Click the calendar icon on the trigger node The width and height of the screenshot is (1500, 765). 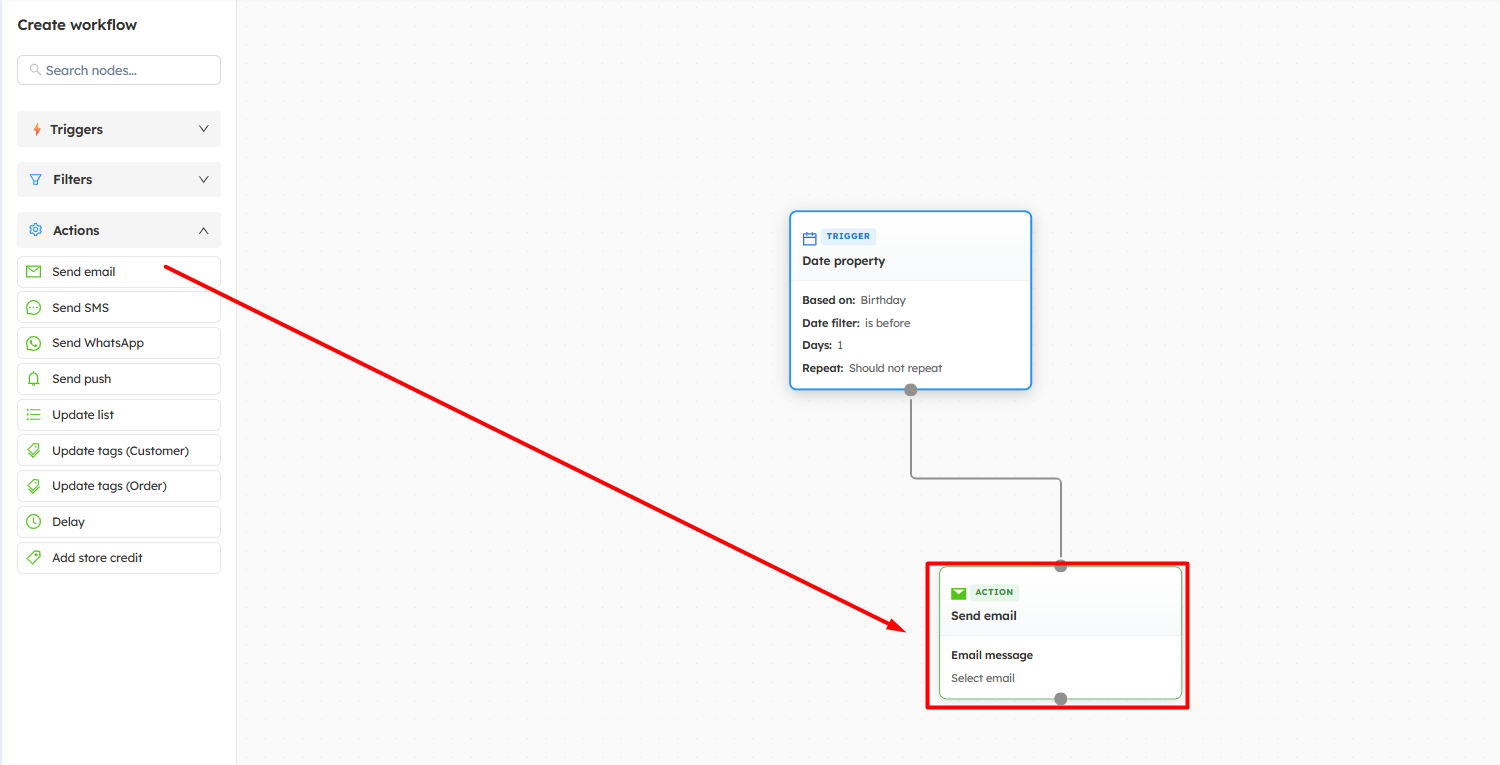point(810,238)
